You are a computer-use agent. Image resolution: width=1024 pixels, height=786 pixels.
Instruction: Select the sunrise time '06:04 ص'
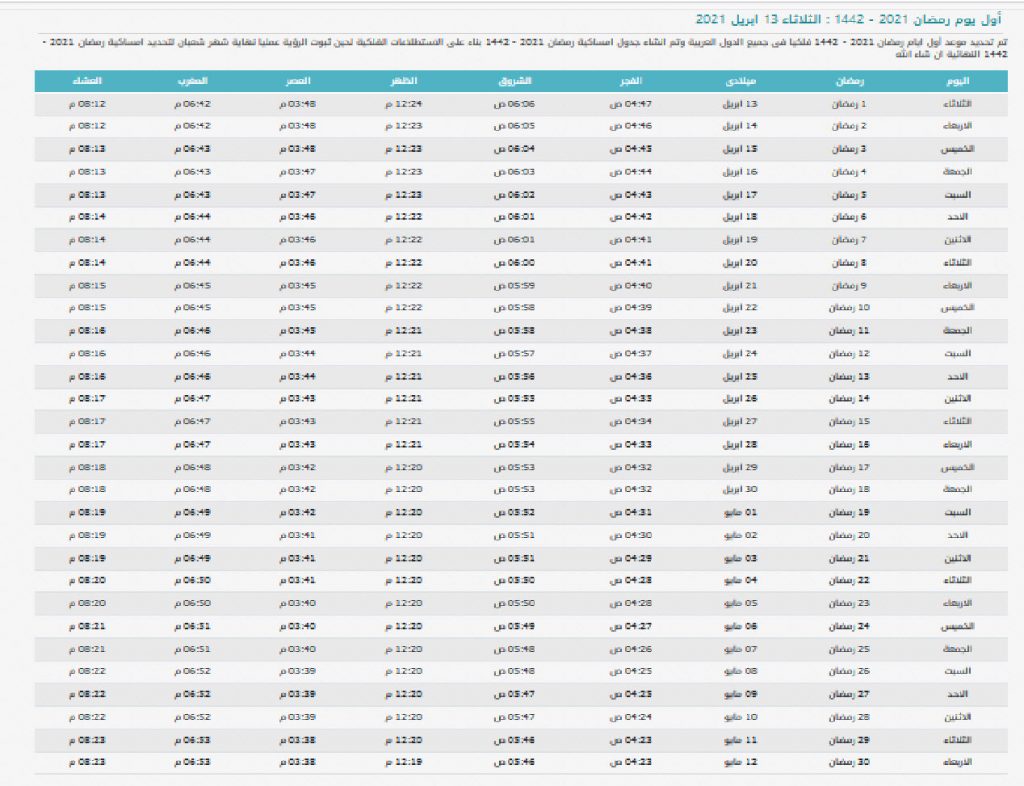[514, 149]
